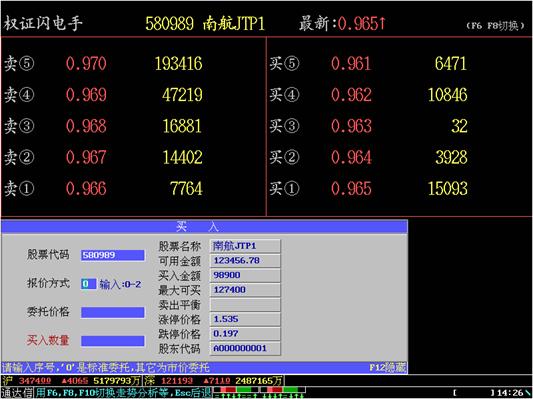Open the 沪 Shanghai index status segment
The width and height of the screenshot is (533, 399).
[71, 380]
